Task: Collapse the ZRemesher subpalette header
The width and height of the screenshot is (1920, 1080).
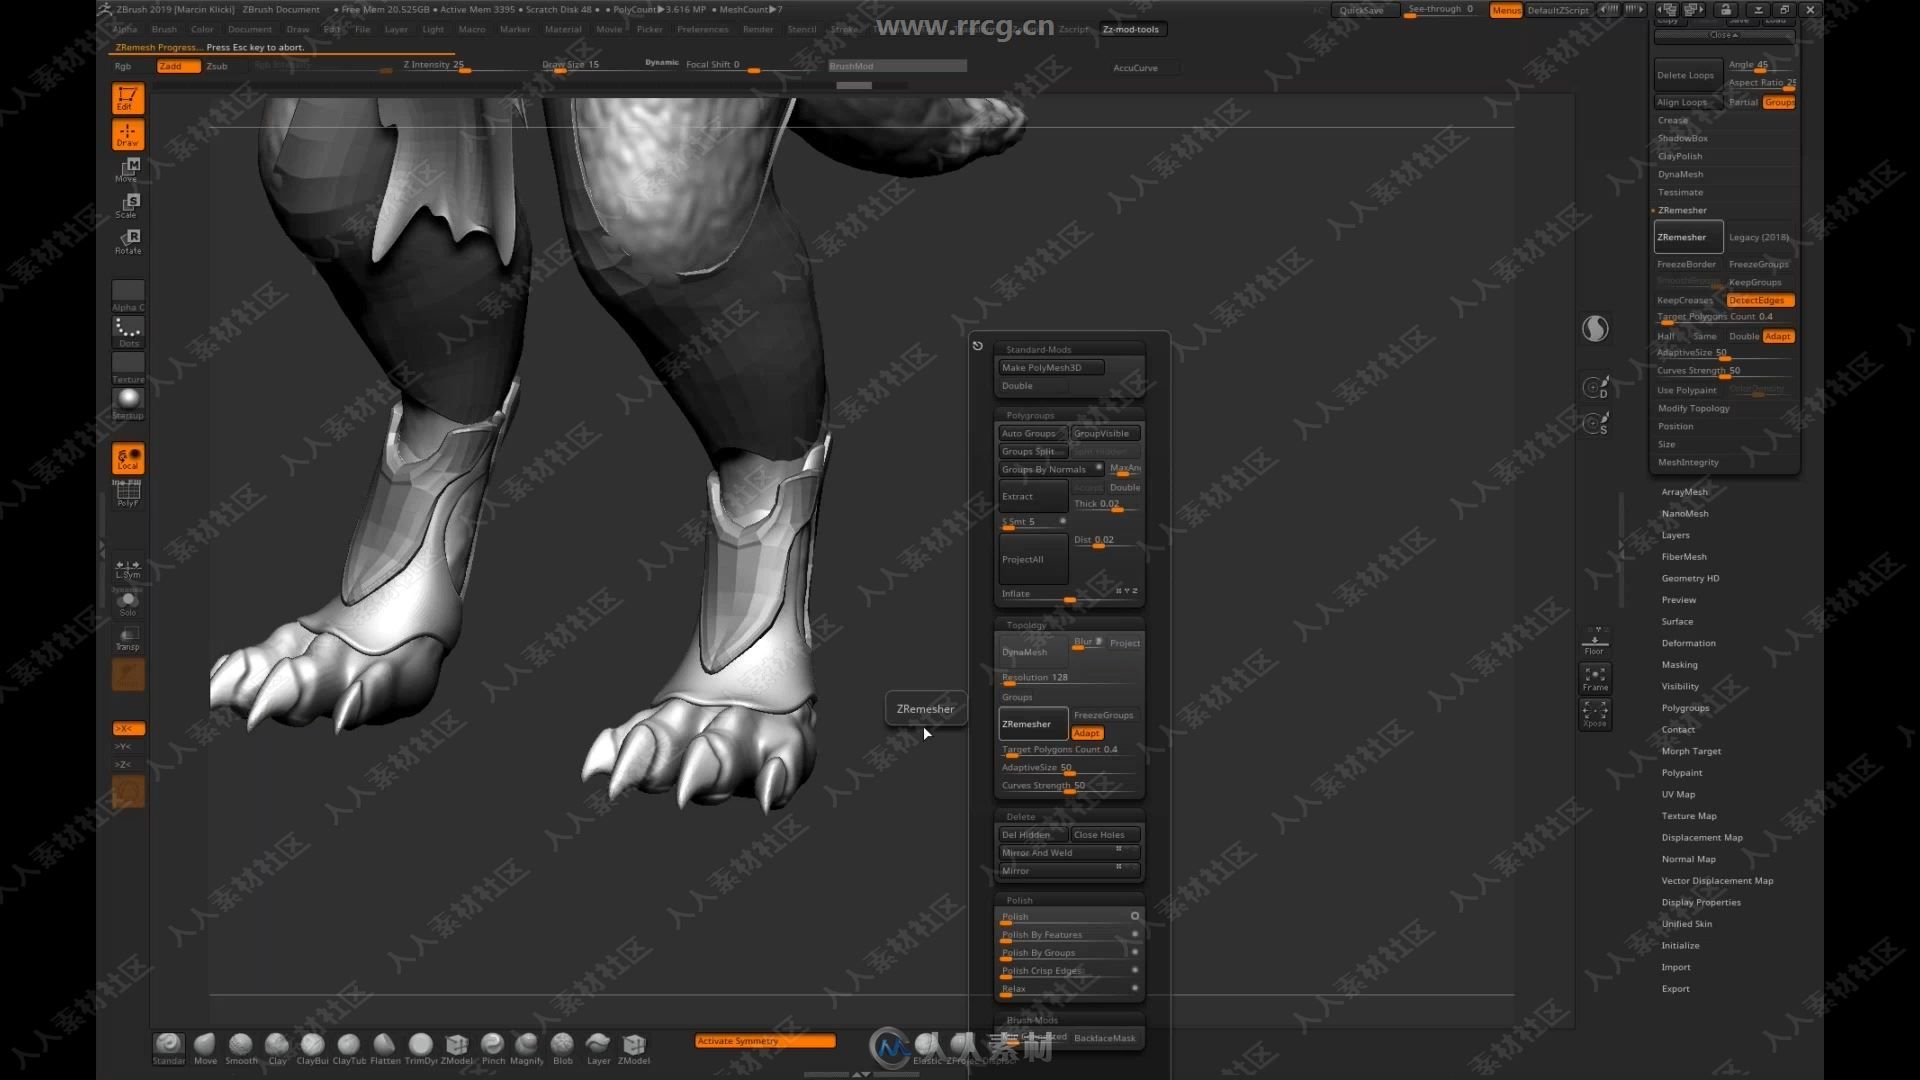Action: pos(1682,210)
